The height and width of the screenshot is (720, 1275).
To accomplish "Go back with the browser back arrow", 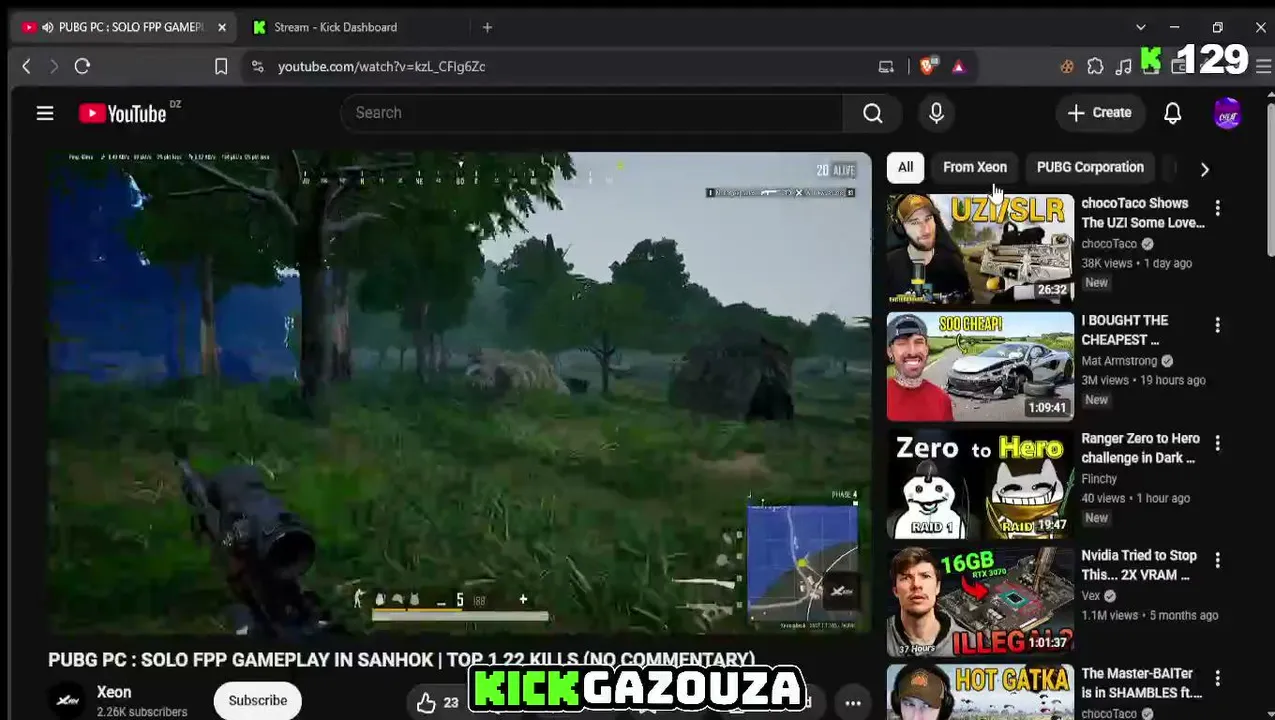I will (27, 66).
